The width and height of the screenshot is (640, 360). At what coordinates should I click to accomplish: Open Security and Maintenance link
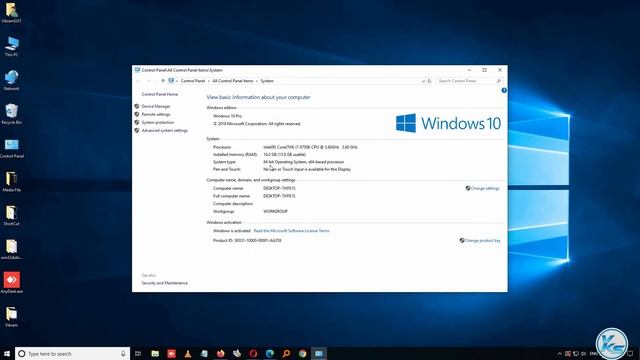click(164, 283)
